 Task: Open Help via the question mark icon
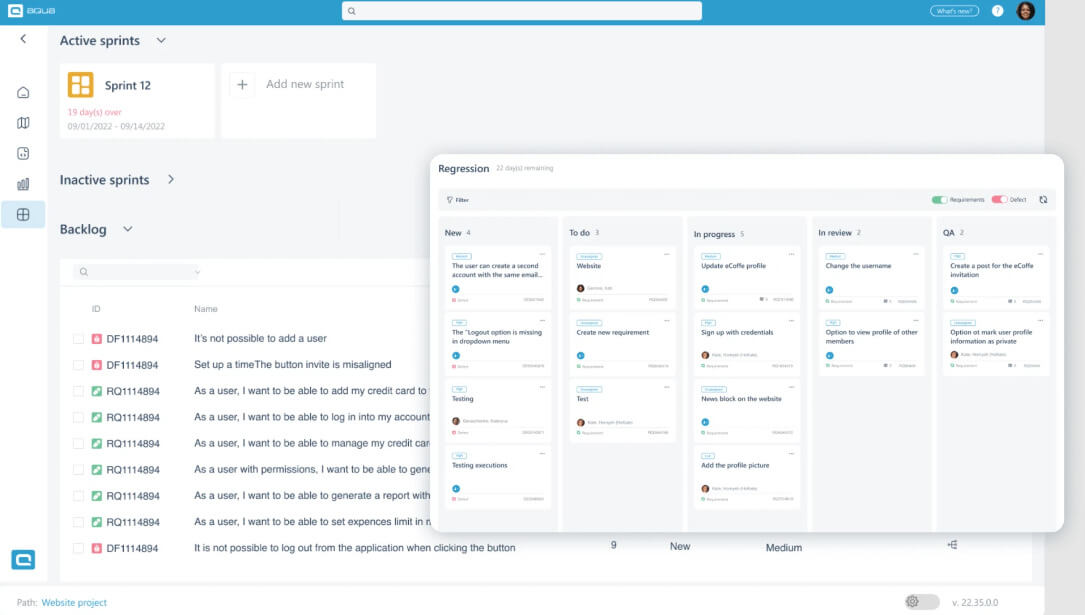coord(998,11)
